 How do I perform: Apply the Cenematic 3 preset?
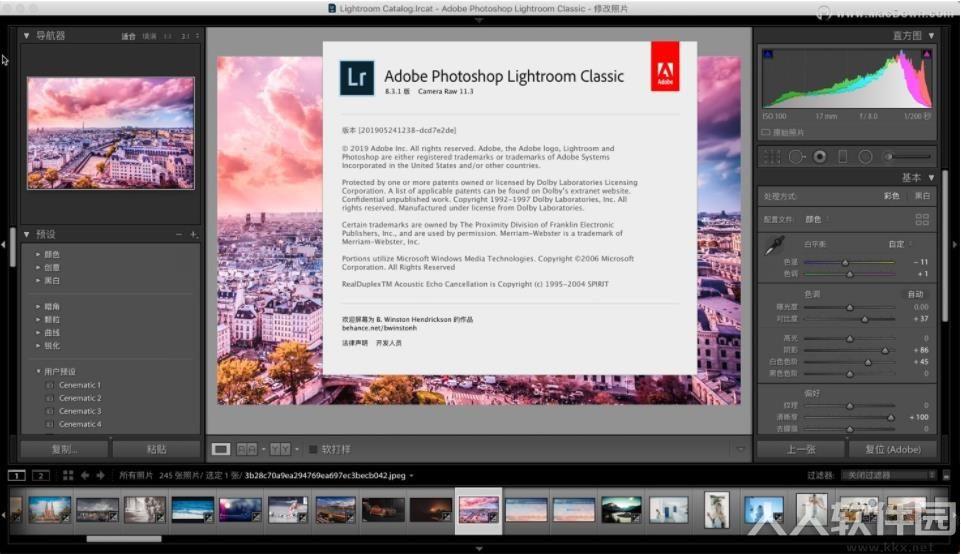tap(80, 411)
